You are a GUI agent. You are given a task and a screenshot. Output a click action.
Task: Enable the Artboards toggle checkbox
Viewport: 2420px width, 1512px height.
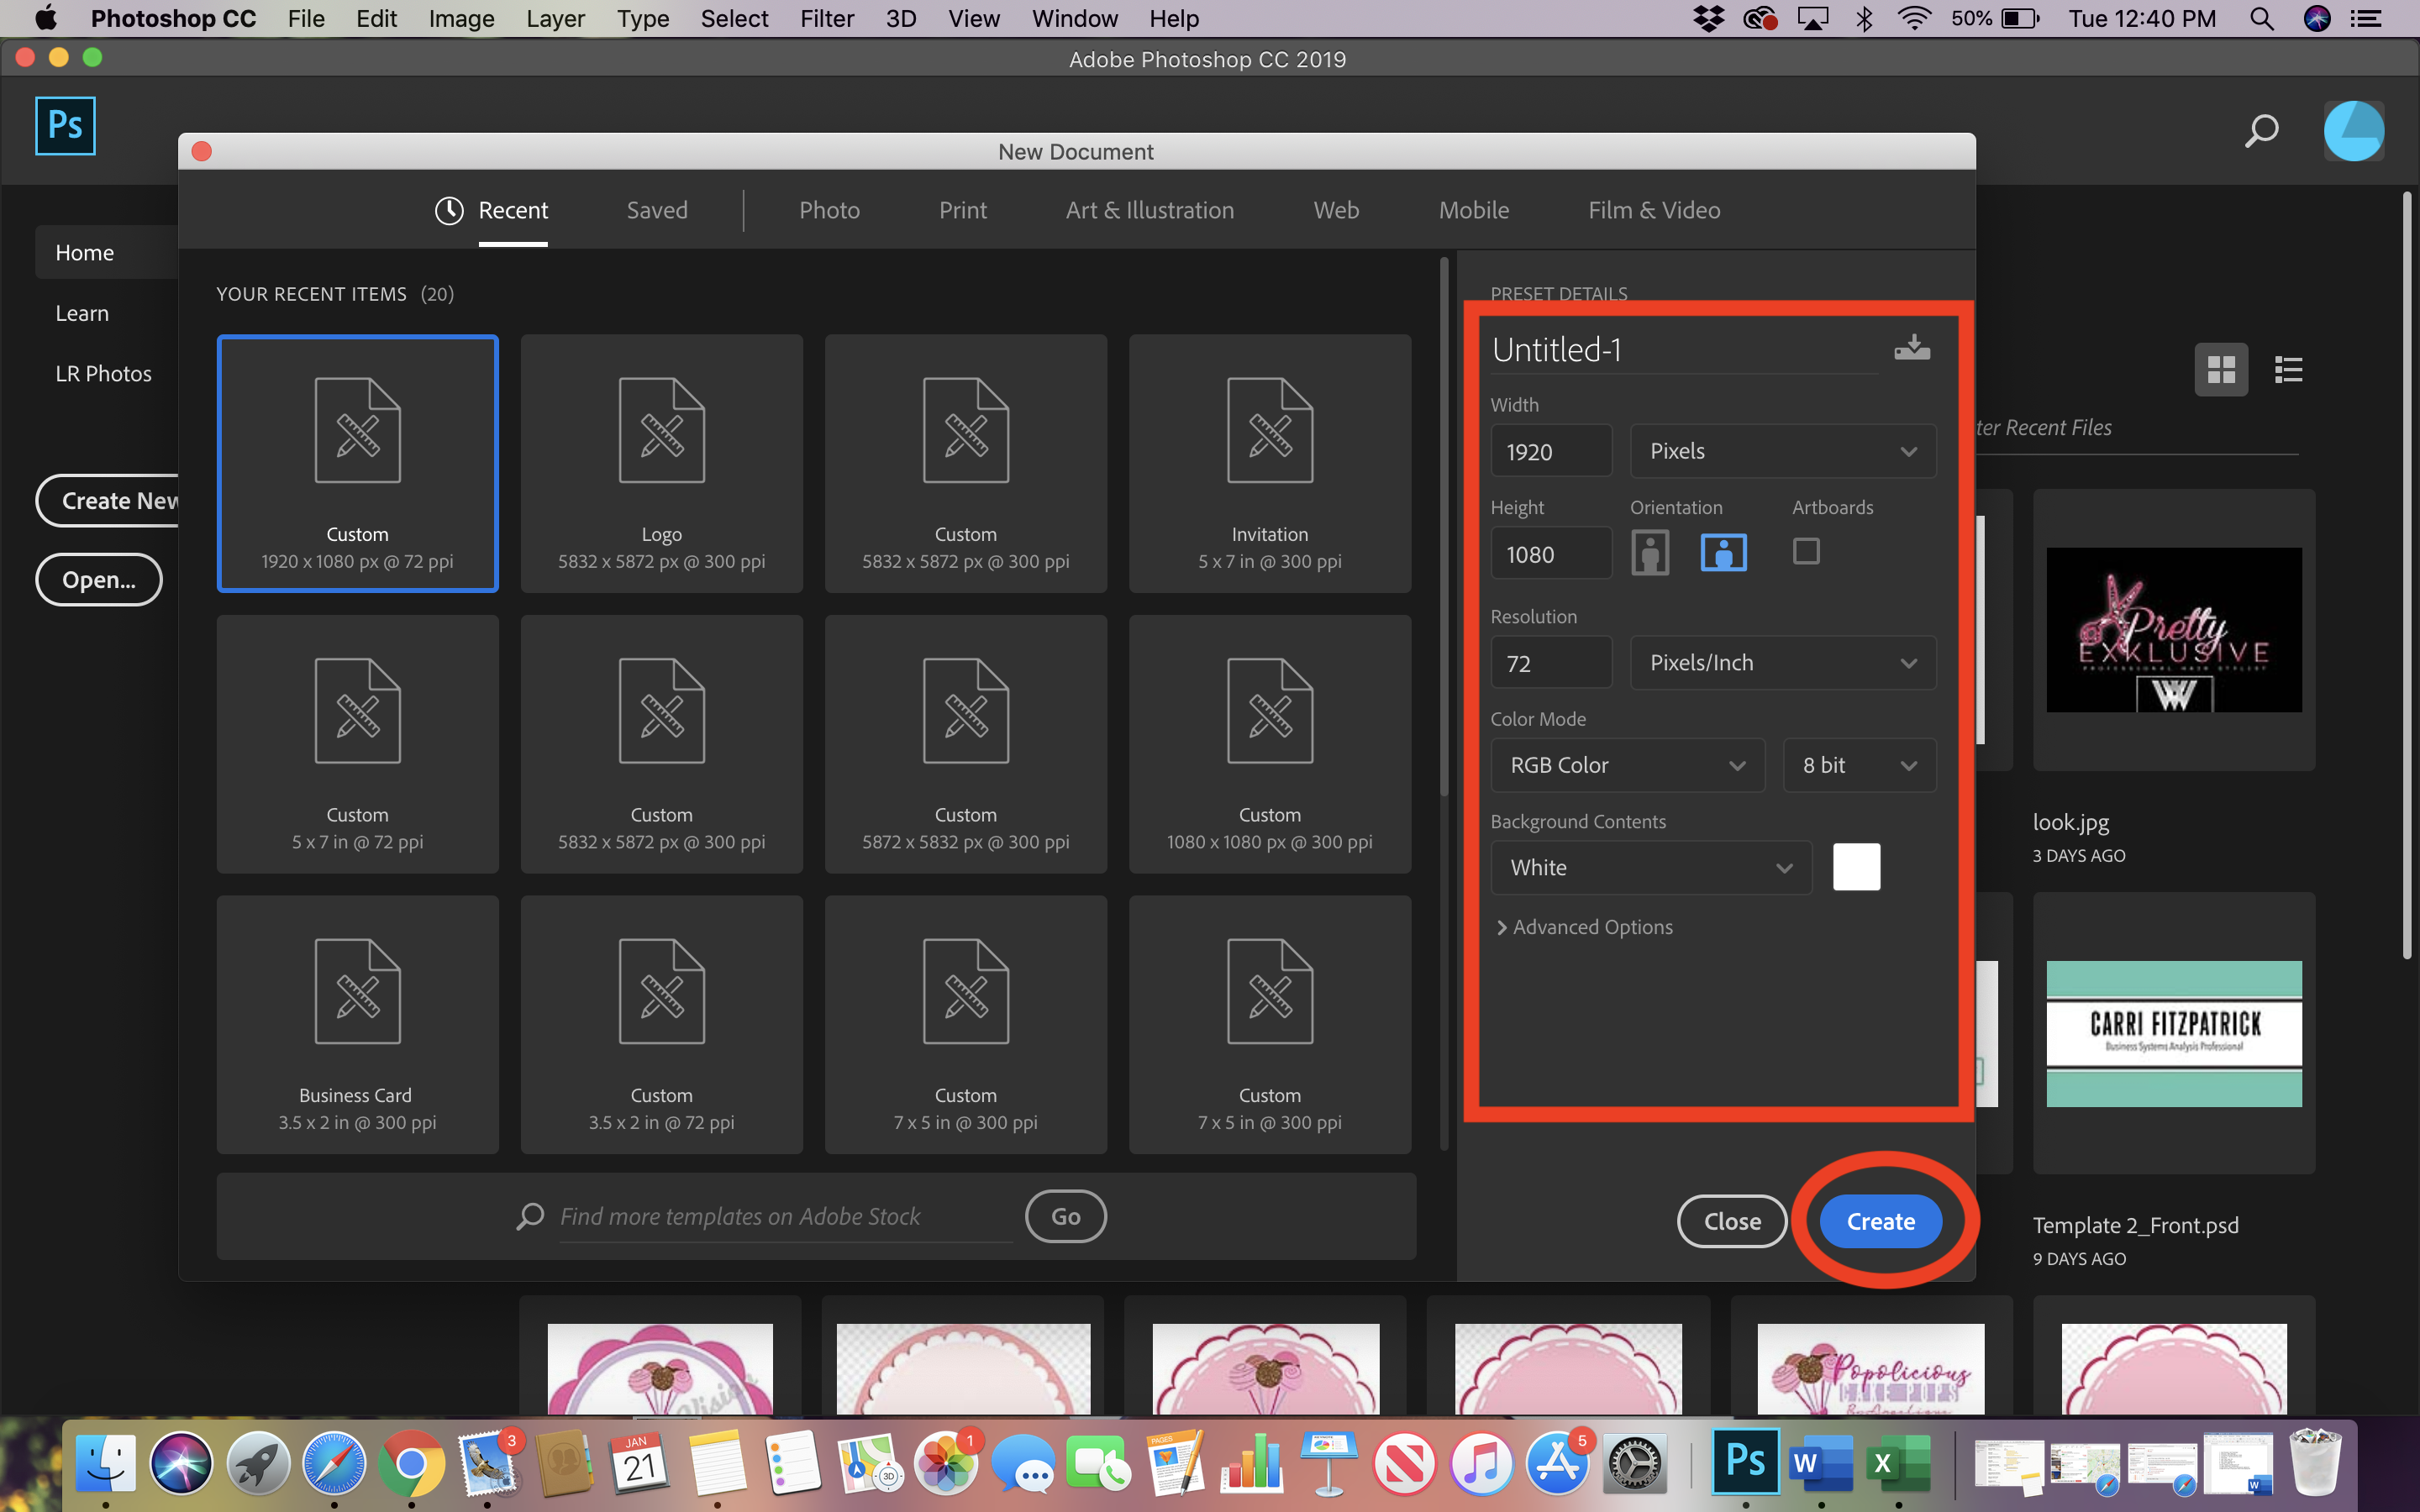coord(1807,552)
